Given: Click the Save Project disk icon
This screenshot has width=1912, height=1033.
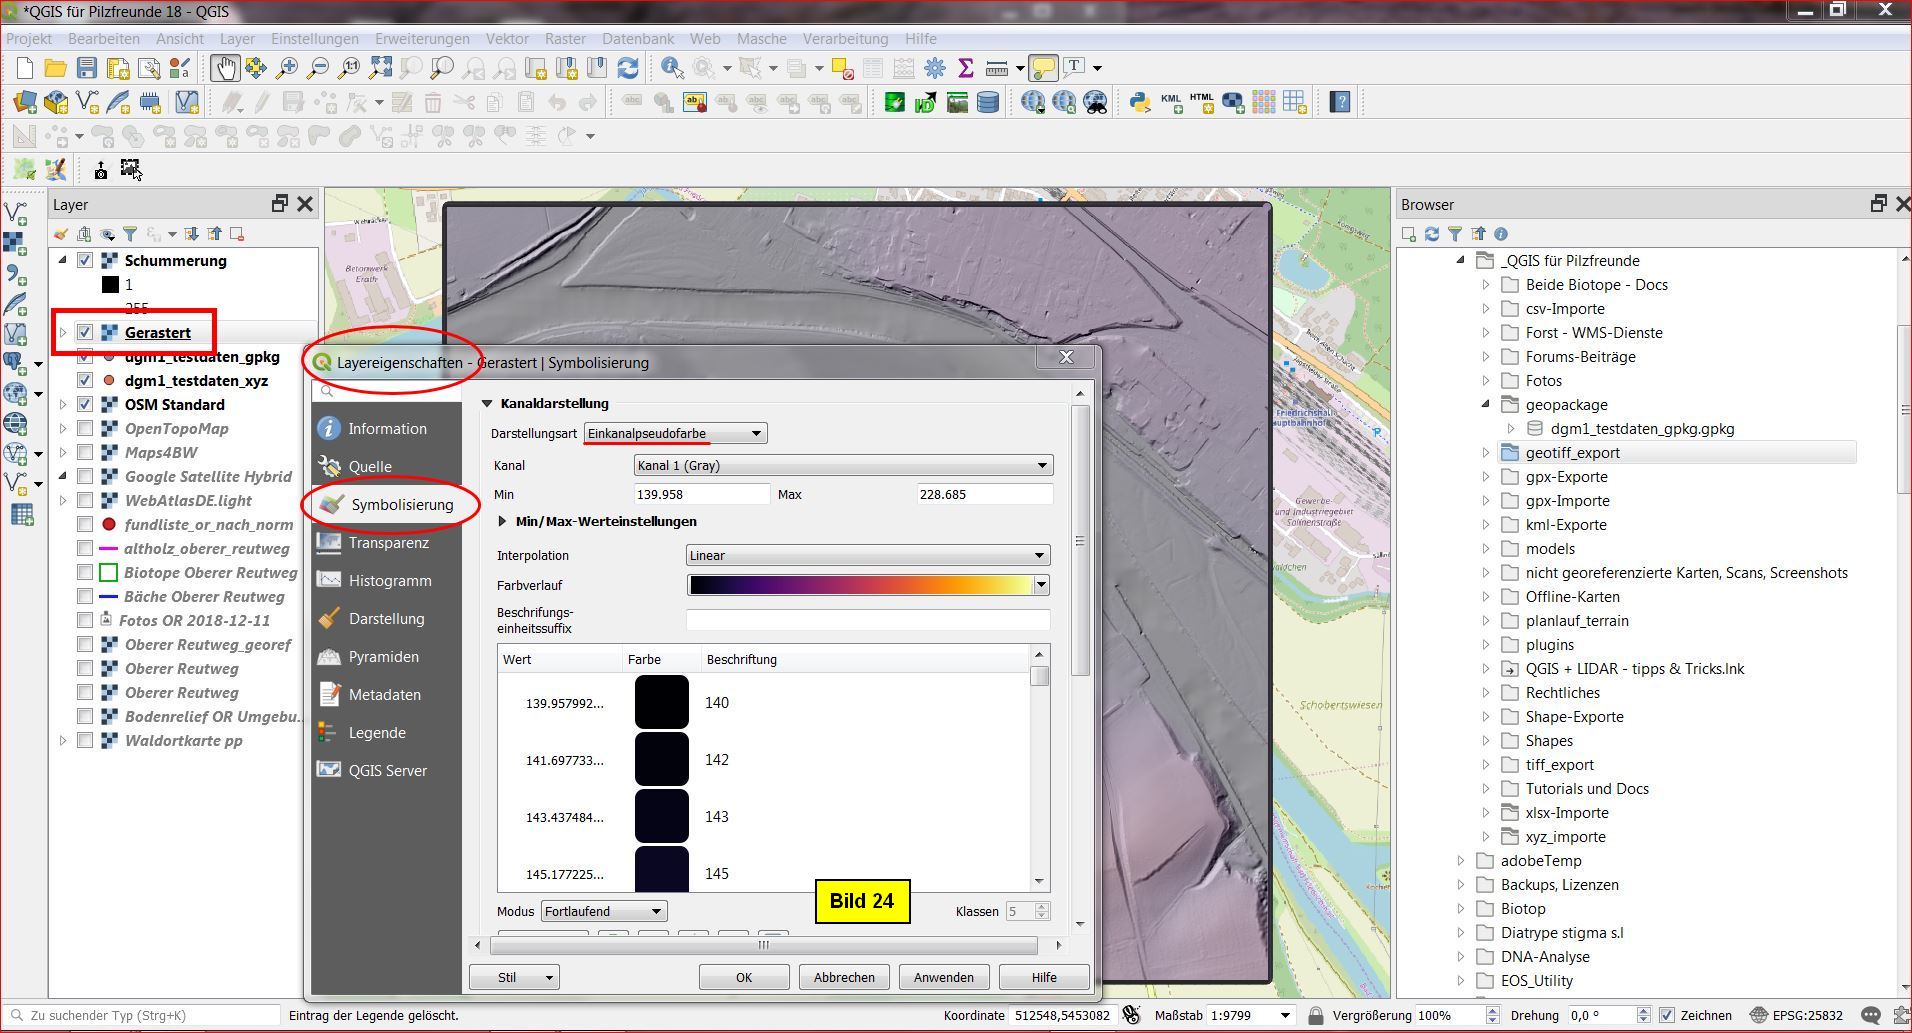Looking at the screenshot, I should pos(87,68).
